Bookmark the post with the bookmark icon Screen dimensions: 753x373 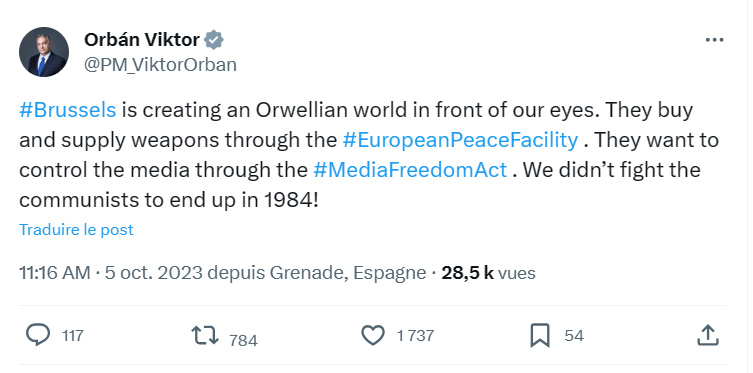[x=540, y=335]
